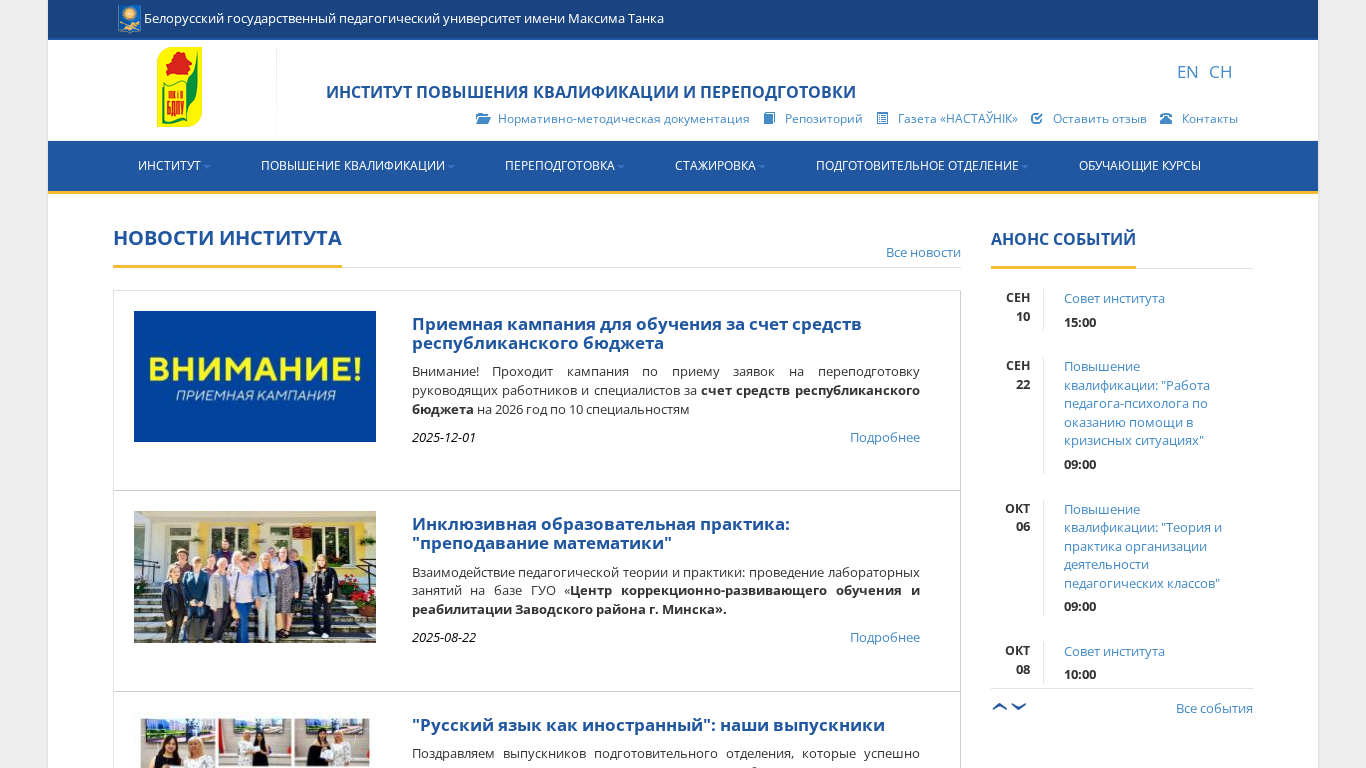
Task: Open Совет института event on СЕН 10
Action: coord(1114,298)
